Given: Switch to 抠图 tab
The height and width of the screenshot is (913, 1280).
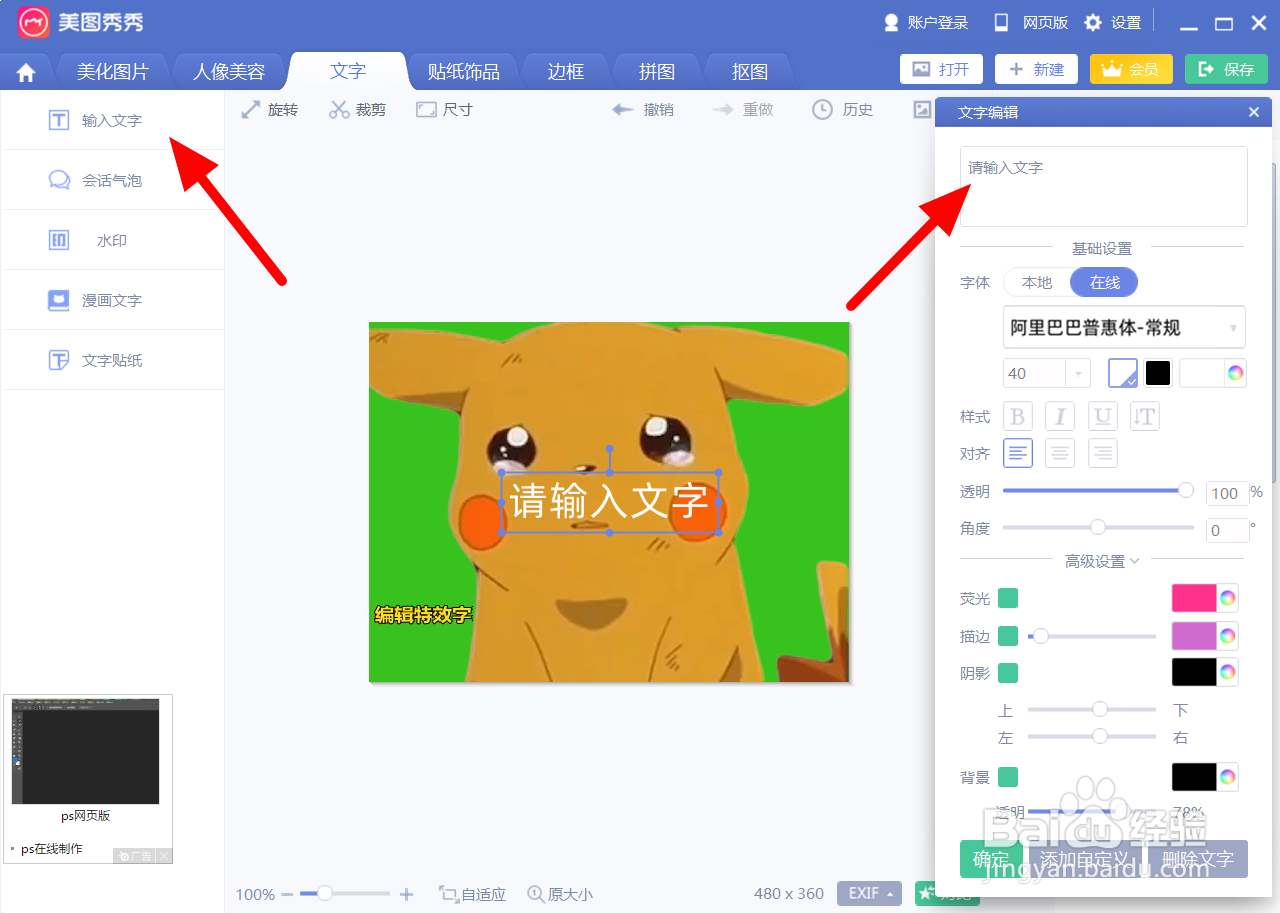Looking at the screenshot, I should pos(750,72).
